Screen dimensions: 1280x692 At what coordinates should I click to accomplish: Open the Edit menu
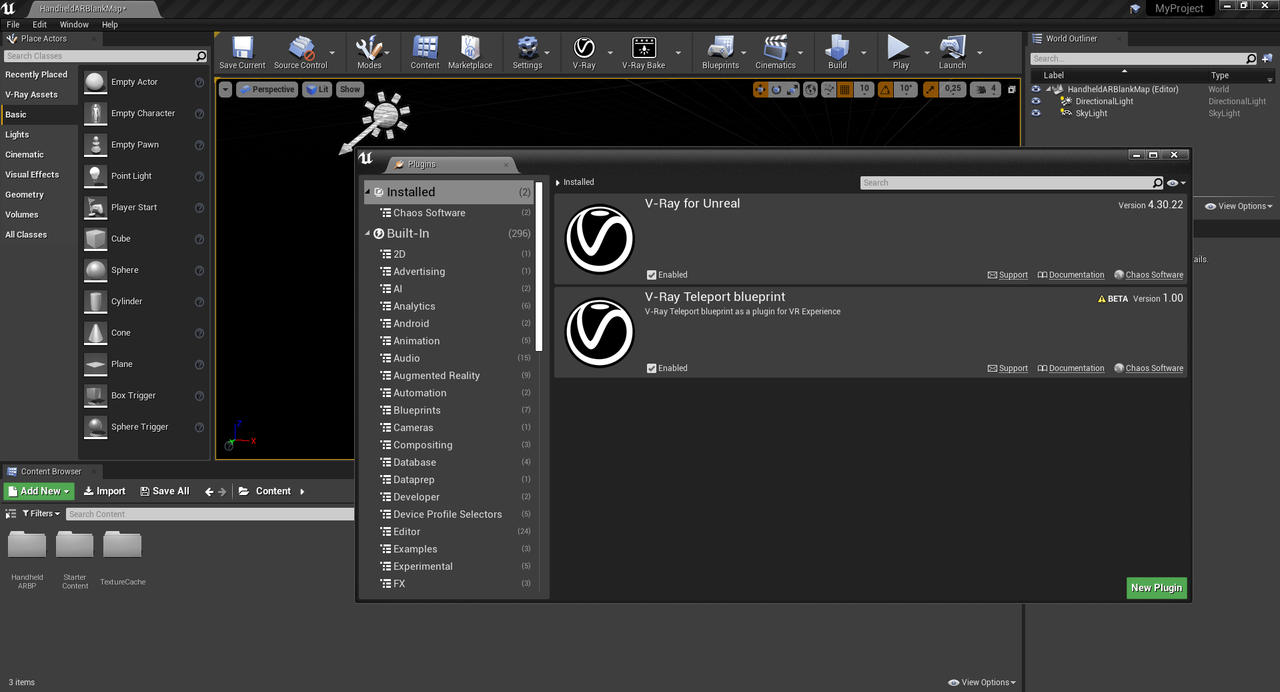click(x=40, y=24)
